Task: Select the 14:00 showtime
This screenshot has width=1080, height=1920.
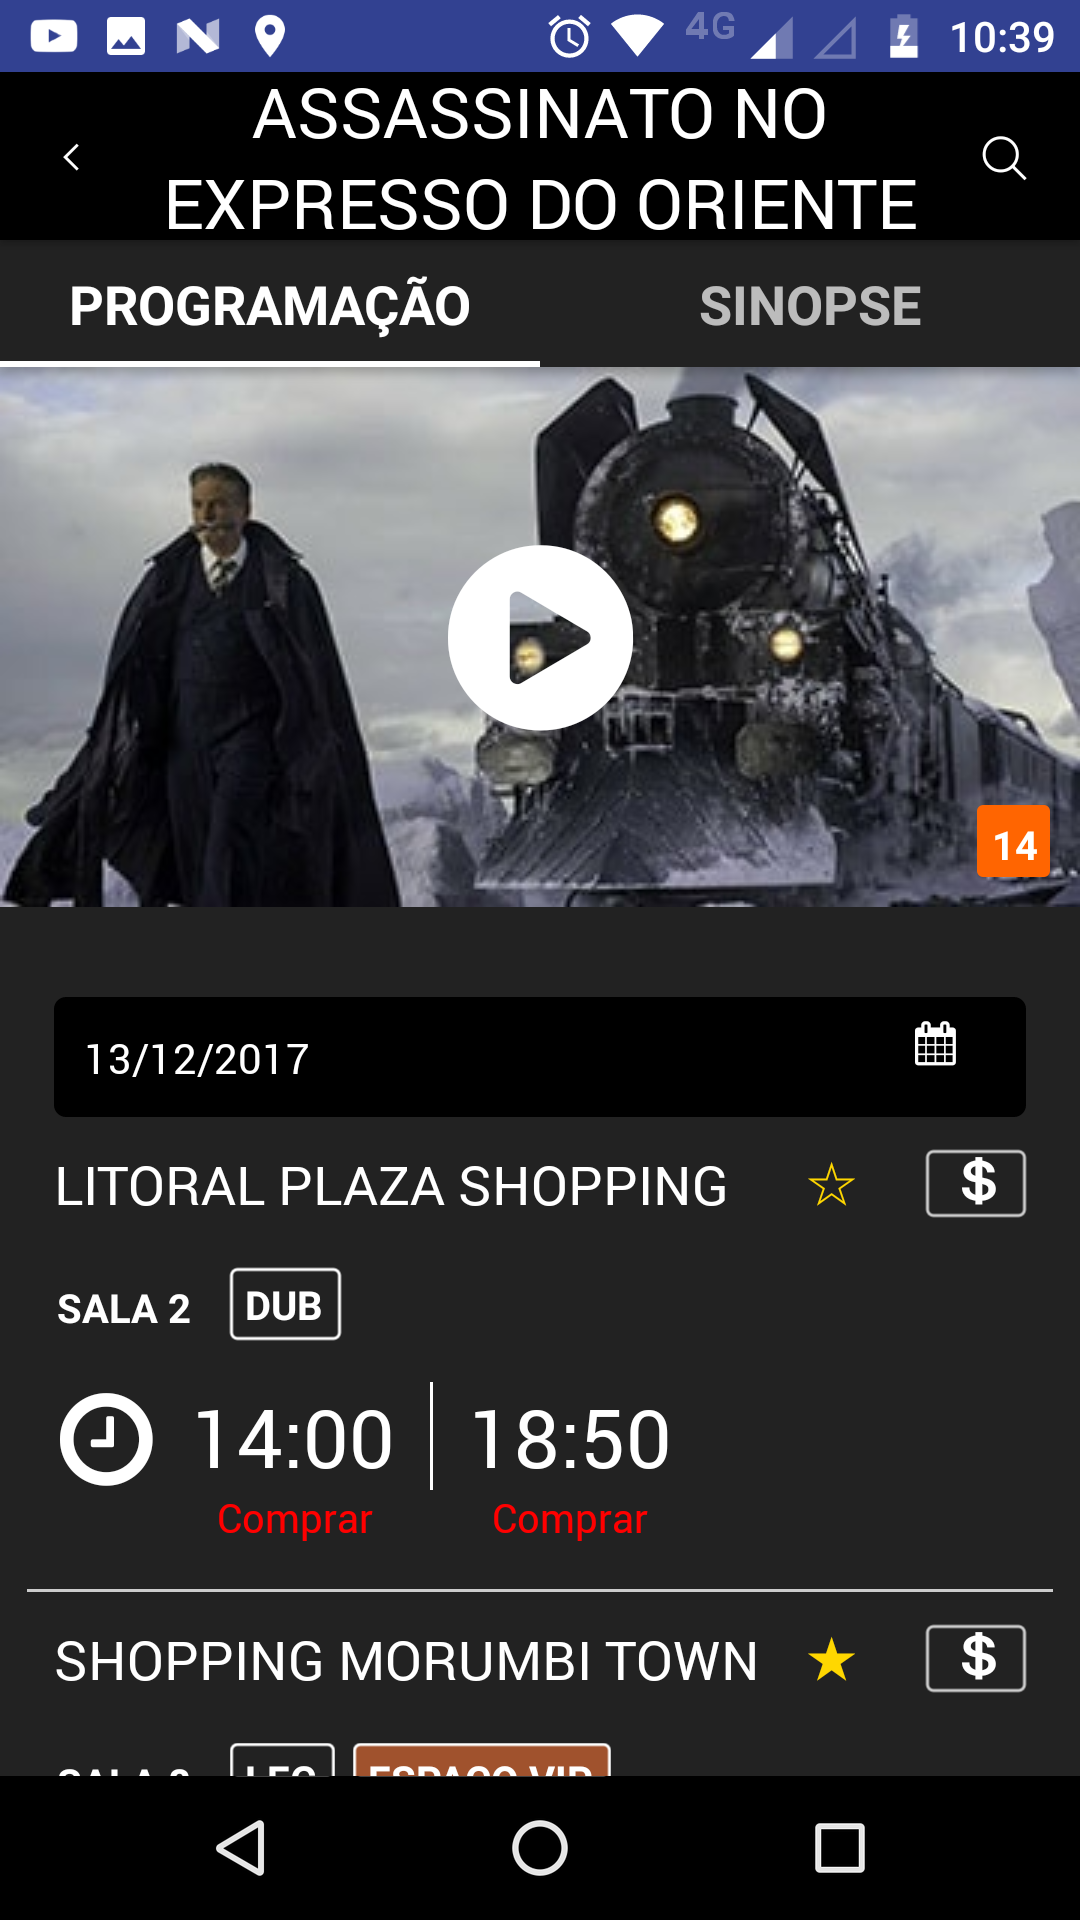Action: [x=294, y=1439]
